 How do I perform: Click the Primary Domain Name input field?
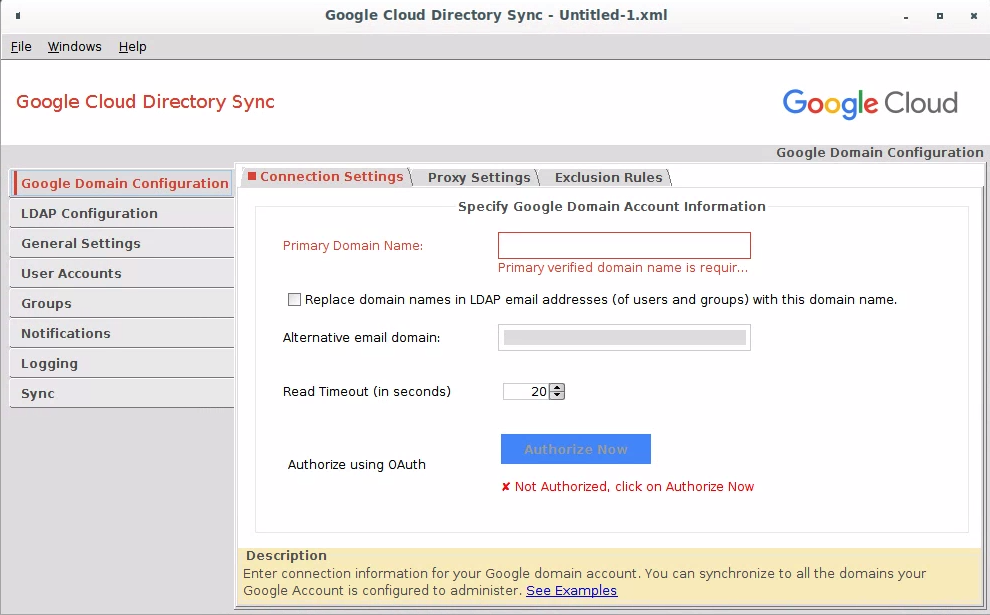pyautogui.click(x=623, y=245)
